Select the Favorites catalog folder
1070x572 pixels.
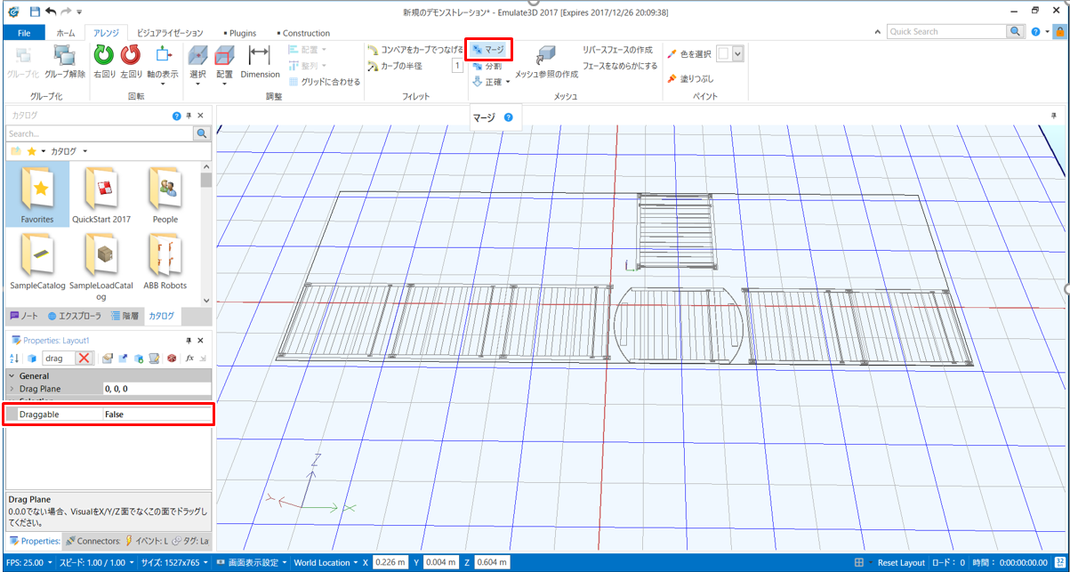38,195
